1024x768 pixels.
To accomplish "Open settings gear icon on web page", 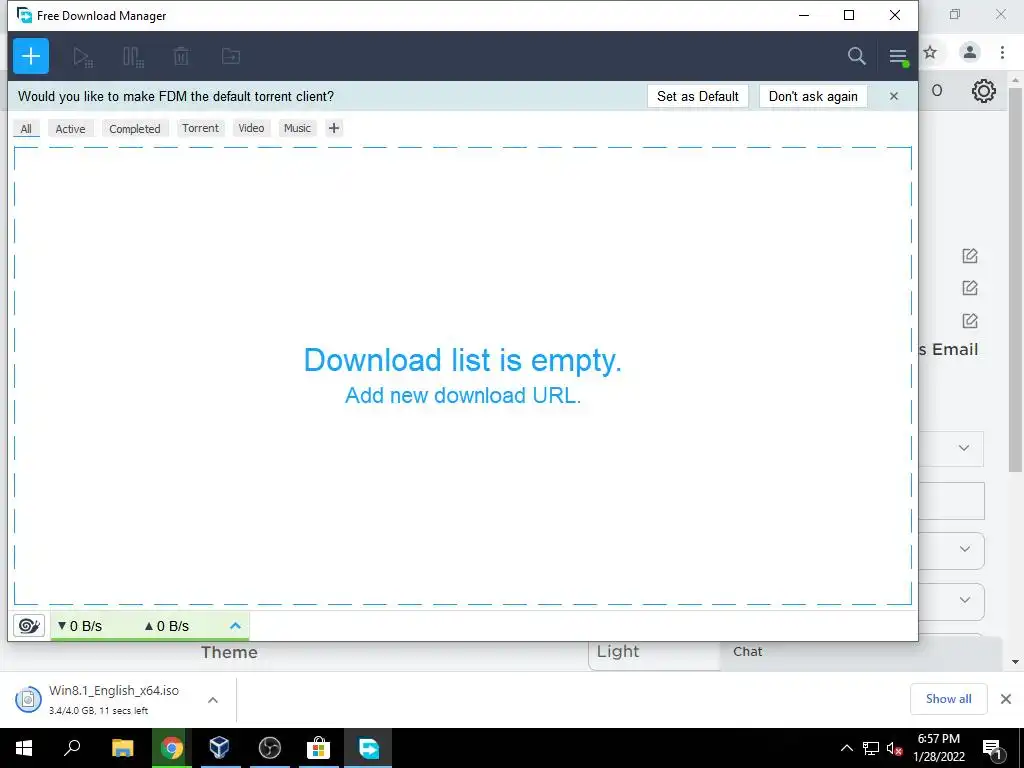I will pyautogui.click(x=984, y=91).
